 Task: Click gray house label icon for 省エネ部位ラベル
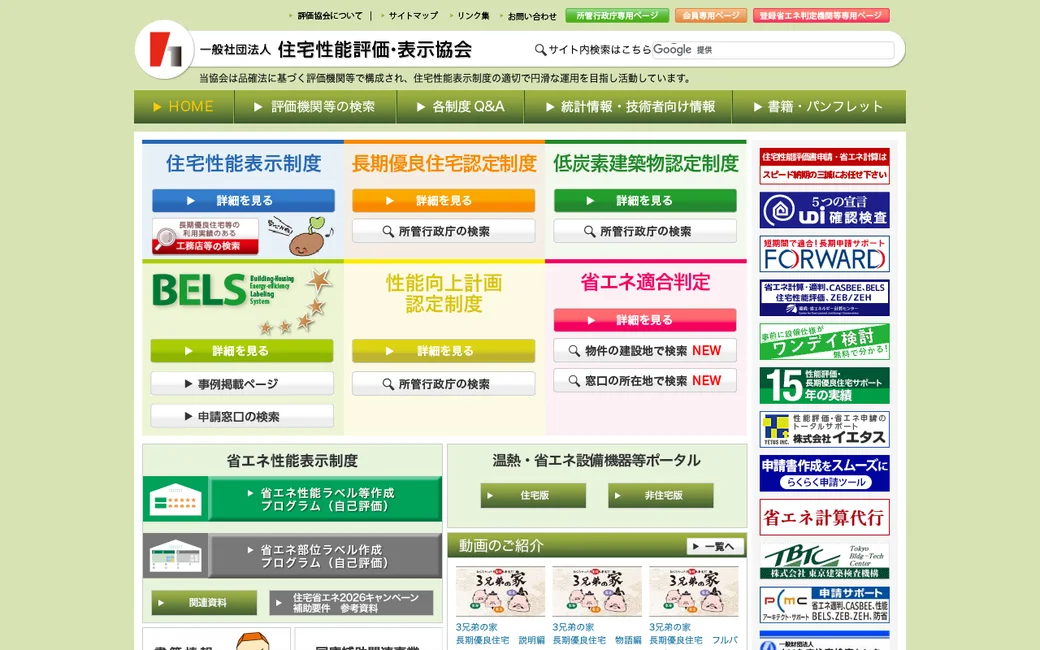(176, 555)
